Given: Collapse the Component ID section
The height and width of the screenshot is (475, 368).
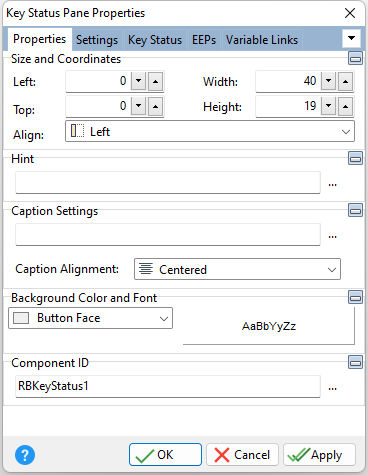Looking at the screenshot, I should [355, 362].
